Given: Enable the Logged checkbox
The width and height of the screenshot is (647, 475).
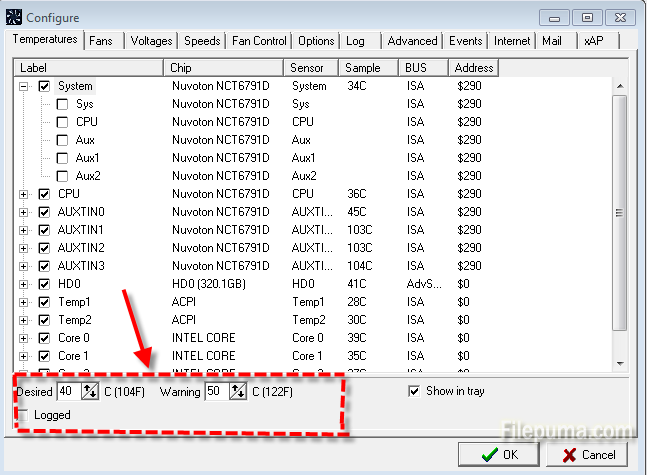Looking at the screenshot, I should click(x=23, y=415).
